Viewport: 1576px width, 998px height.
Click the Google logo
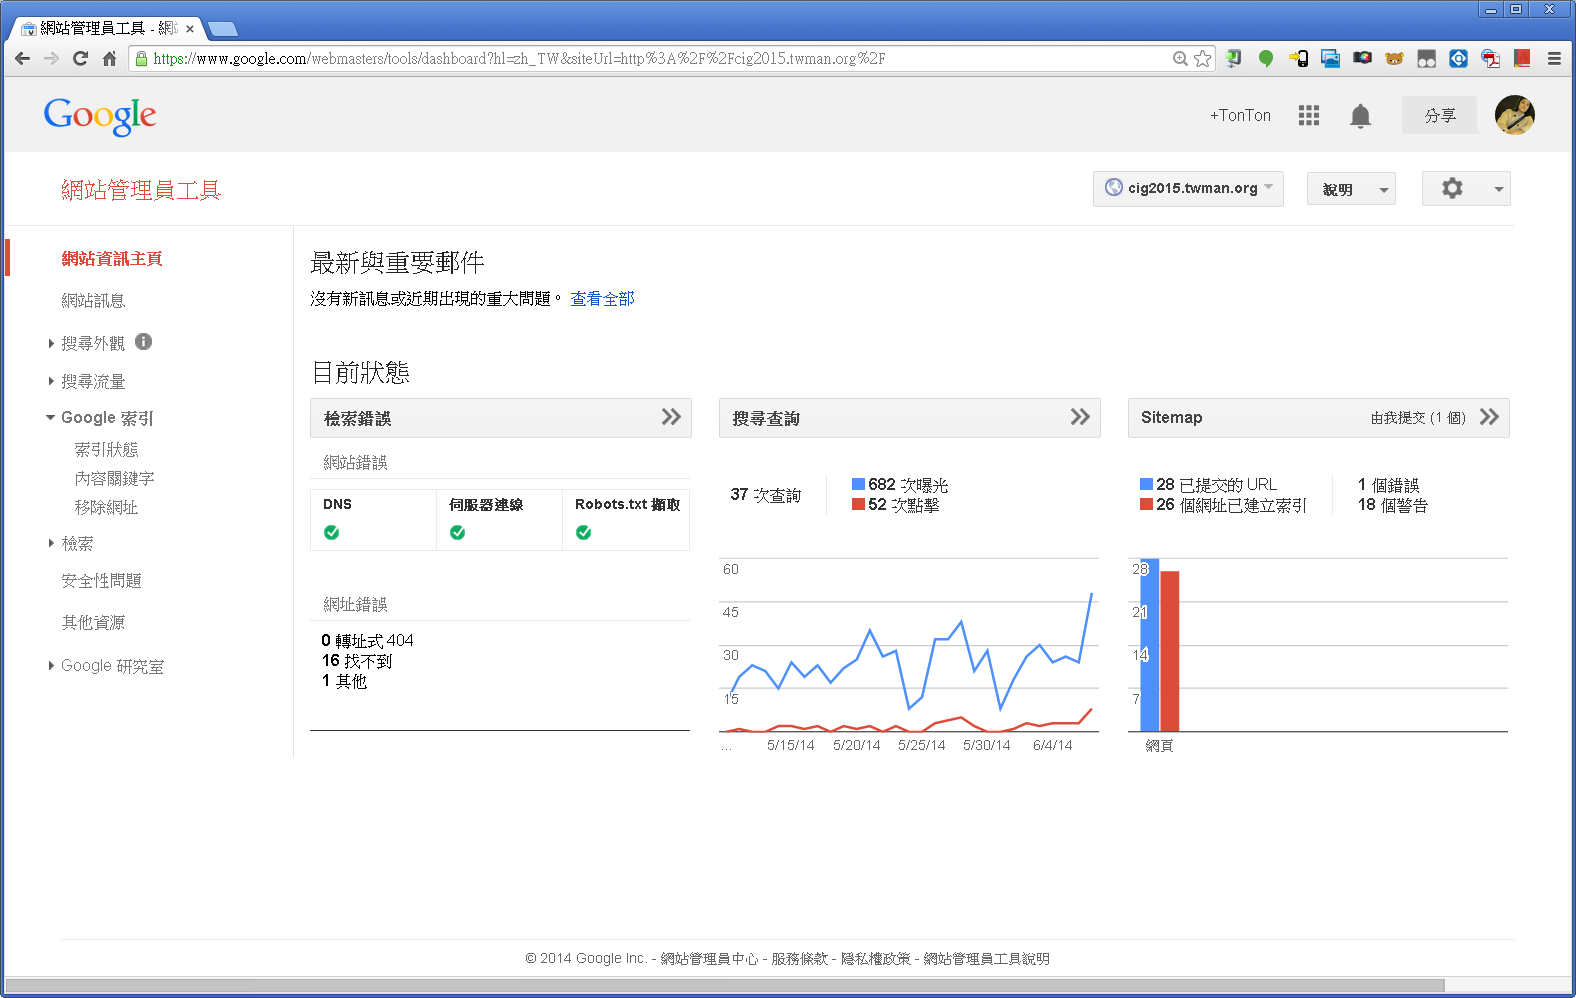point(100,116)
